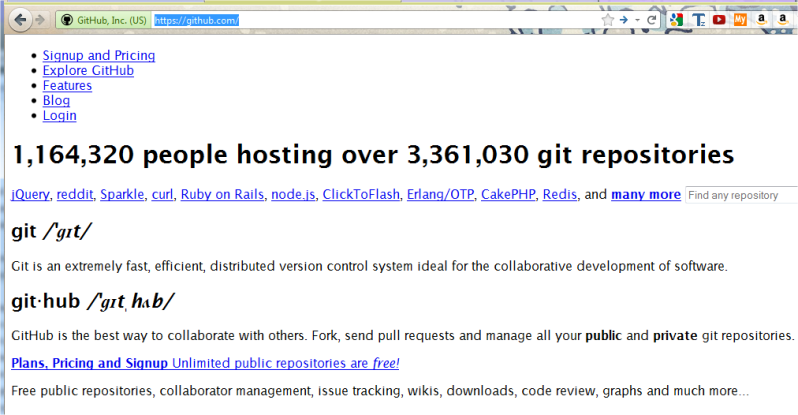The image size is (798, 415).
Task: Select the https://github.com/ URL field
Action: point(376,20)
